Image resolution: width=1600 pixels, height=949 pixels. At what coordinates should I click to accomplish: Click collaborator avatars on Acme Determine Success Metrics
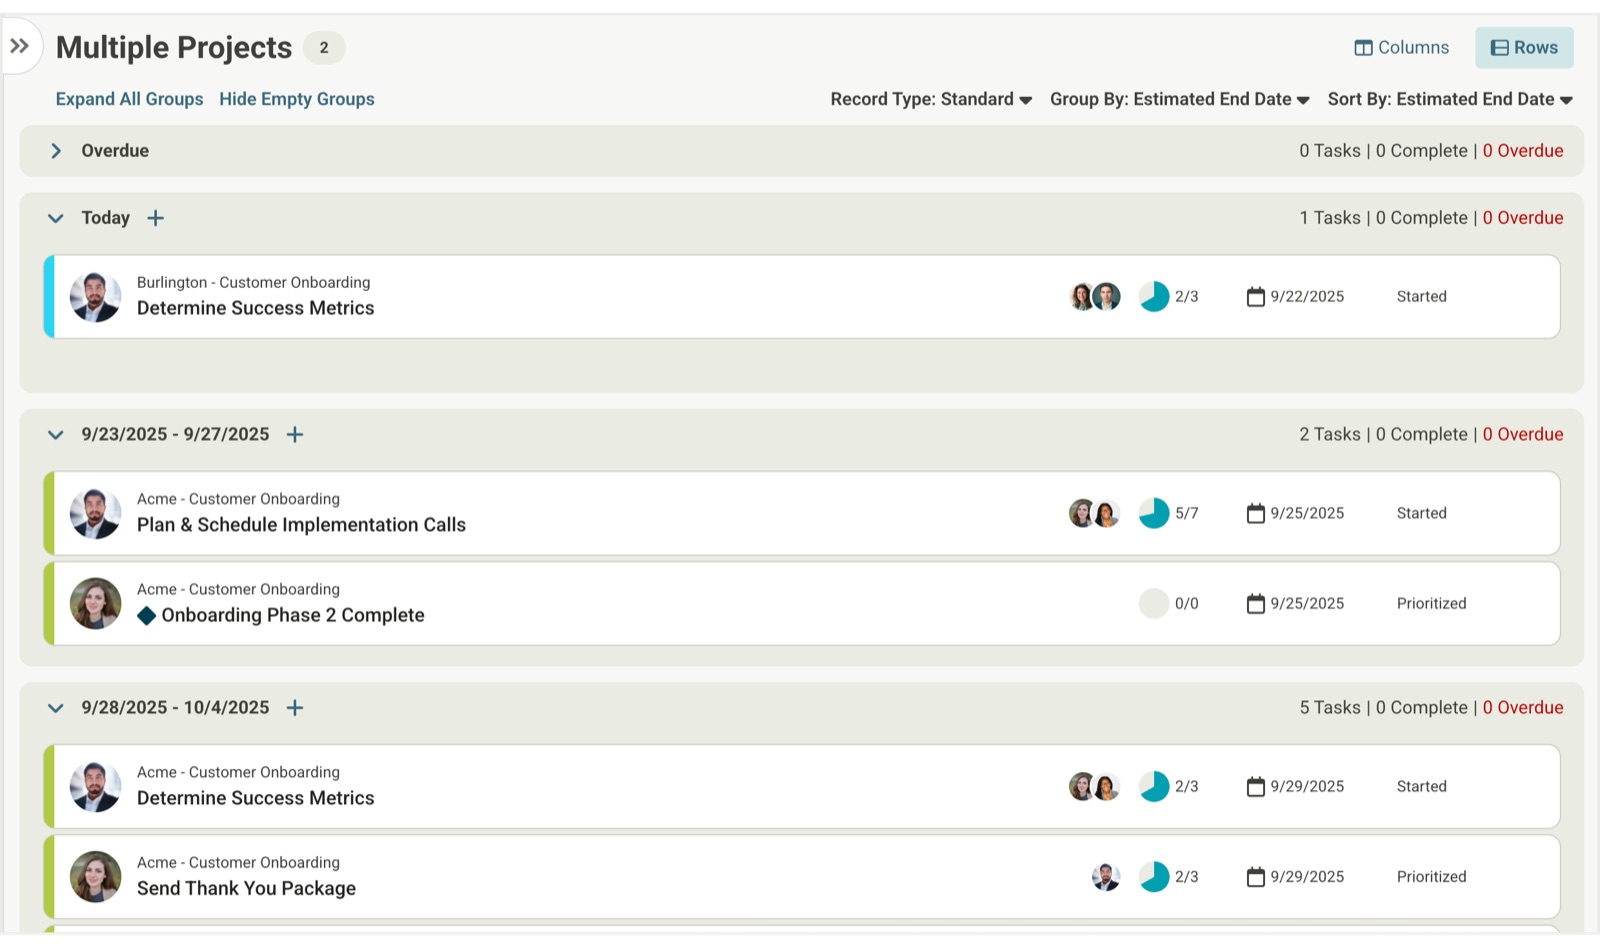click(1094, 786)
